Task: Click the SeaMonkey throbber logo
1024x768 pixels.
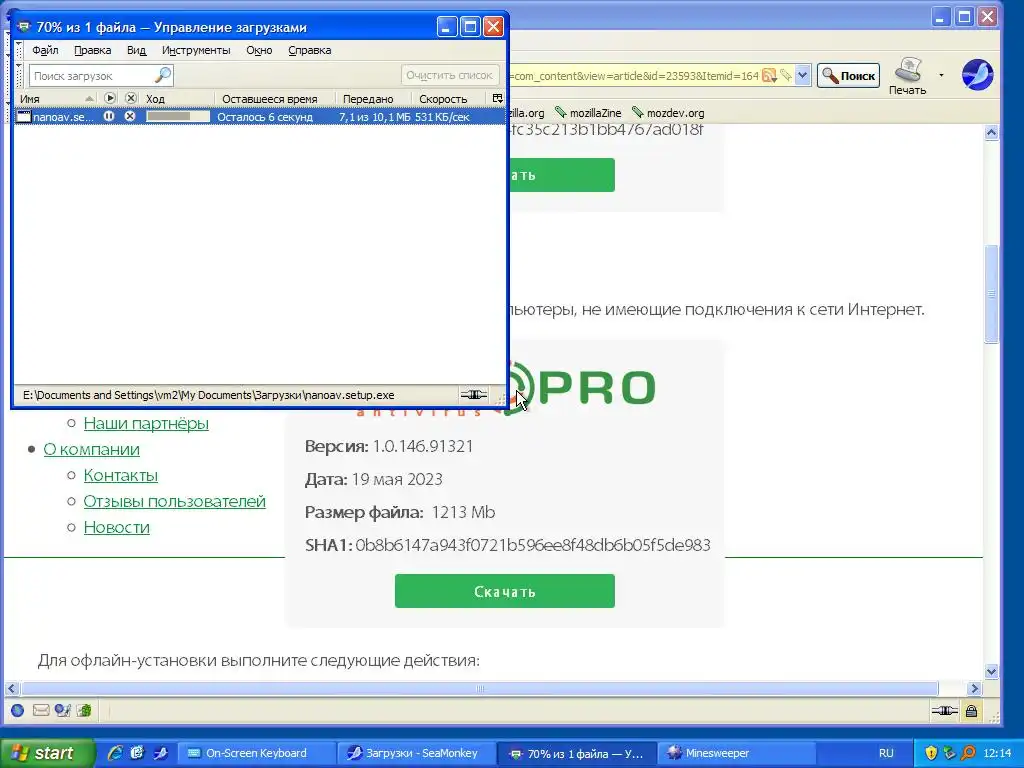Action: 977,74
